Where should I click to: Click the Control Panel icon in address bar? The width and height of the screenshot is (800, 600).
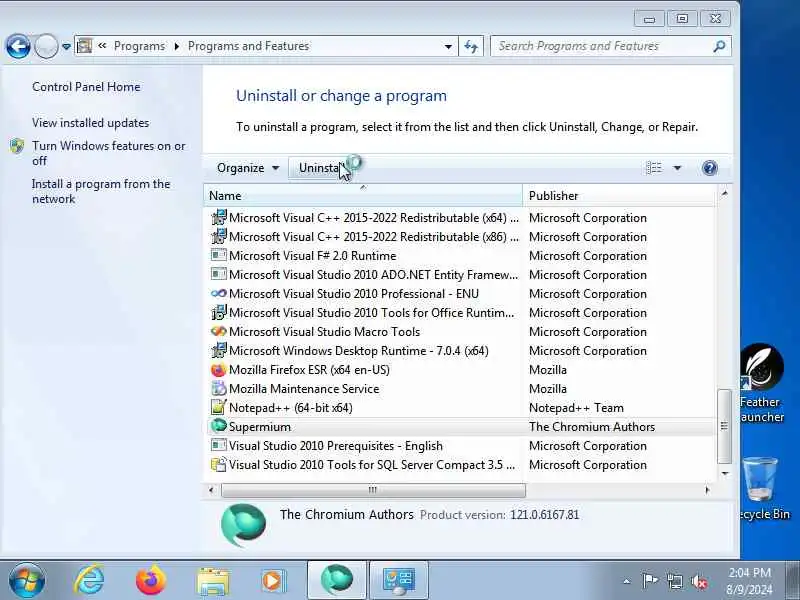85,46
